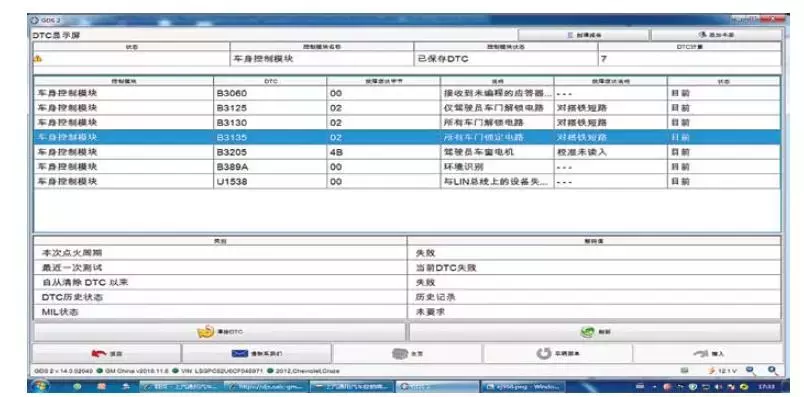The height and width of the screenshot is (397, 804).
Task: Open the home page button in bottom bar
Action: [407, 353]
